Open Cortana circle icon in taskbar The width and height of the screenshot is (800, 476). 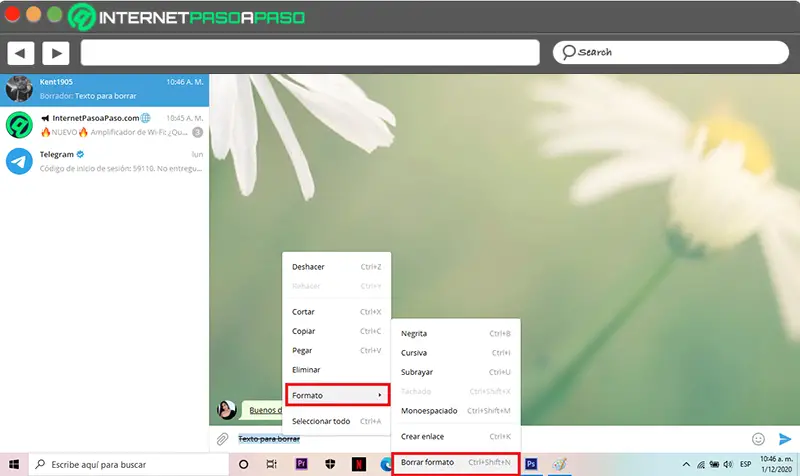click(243, 464)
